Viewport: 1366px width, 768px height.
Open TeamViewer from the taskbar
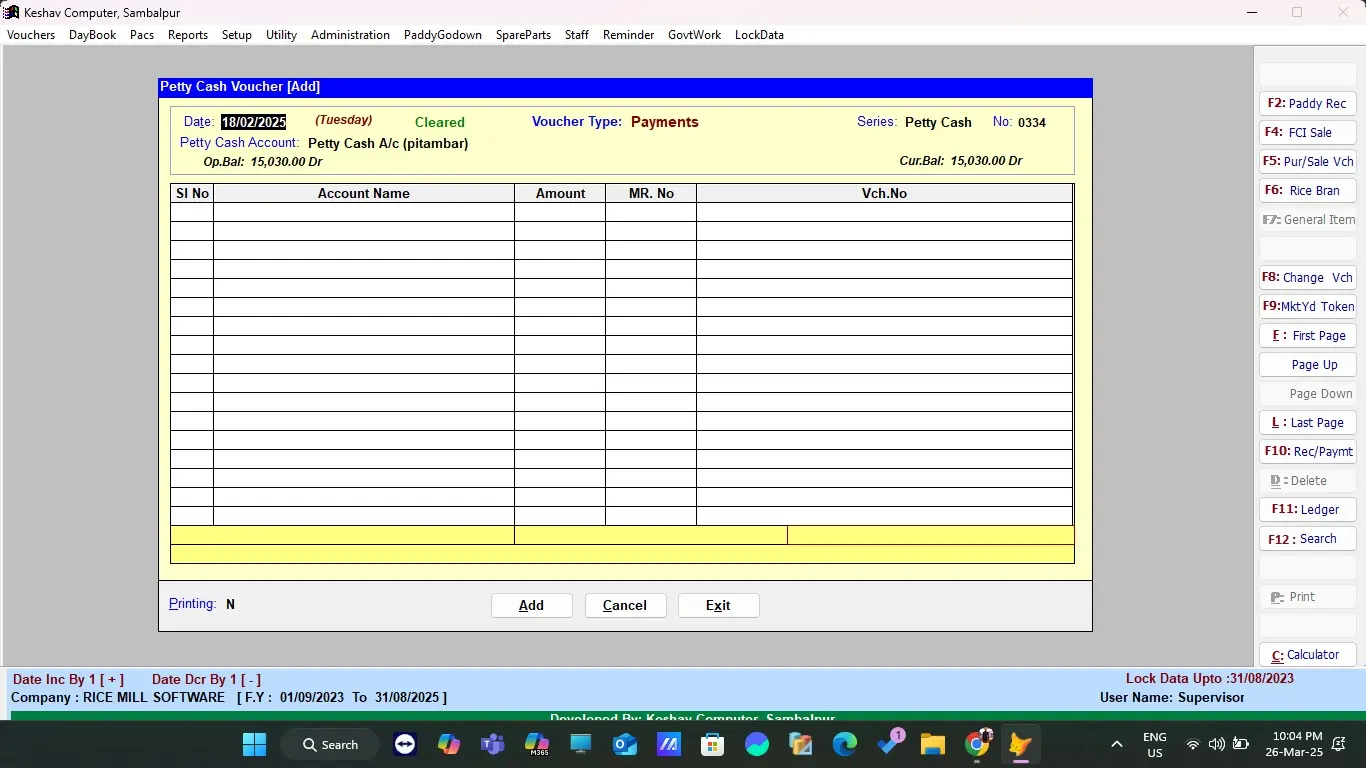tap(405, 745)
